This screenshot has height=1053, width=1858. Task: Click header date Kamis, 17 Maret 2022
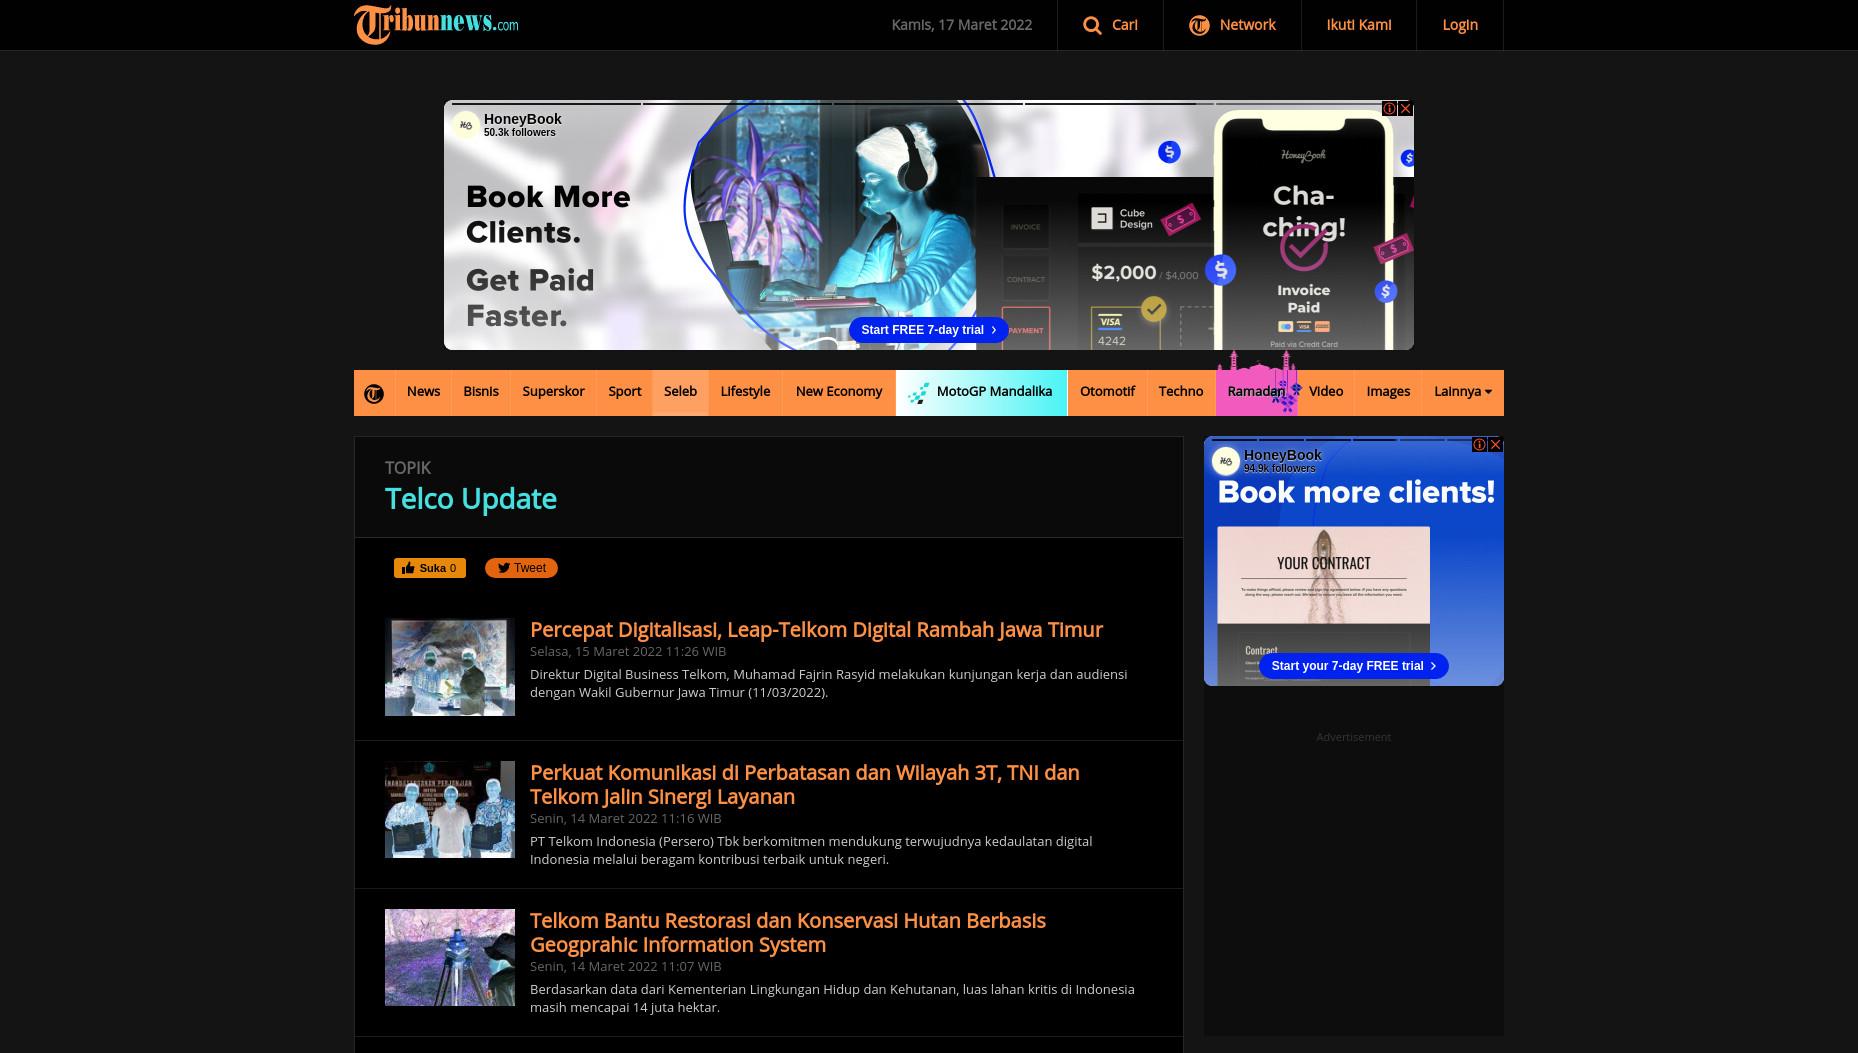click(x=962, y=25)
